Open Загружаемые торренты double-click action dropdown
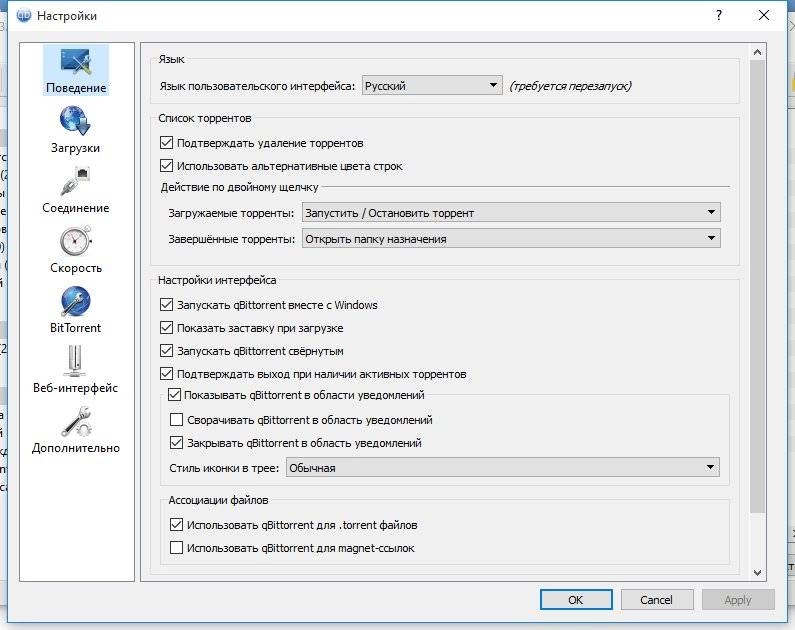The width and height of the screenshot is (795, 630). point(511,213)
